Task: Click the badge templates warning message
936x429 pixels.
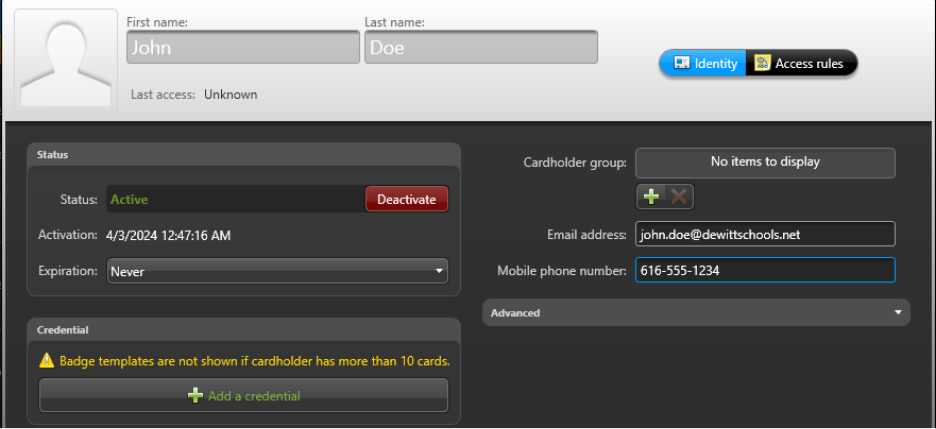Action: tap(255, 361)
